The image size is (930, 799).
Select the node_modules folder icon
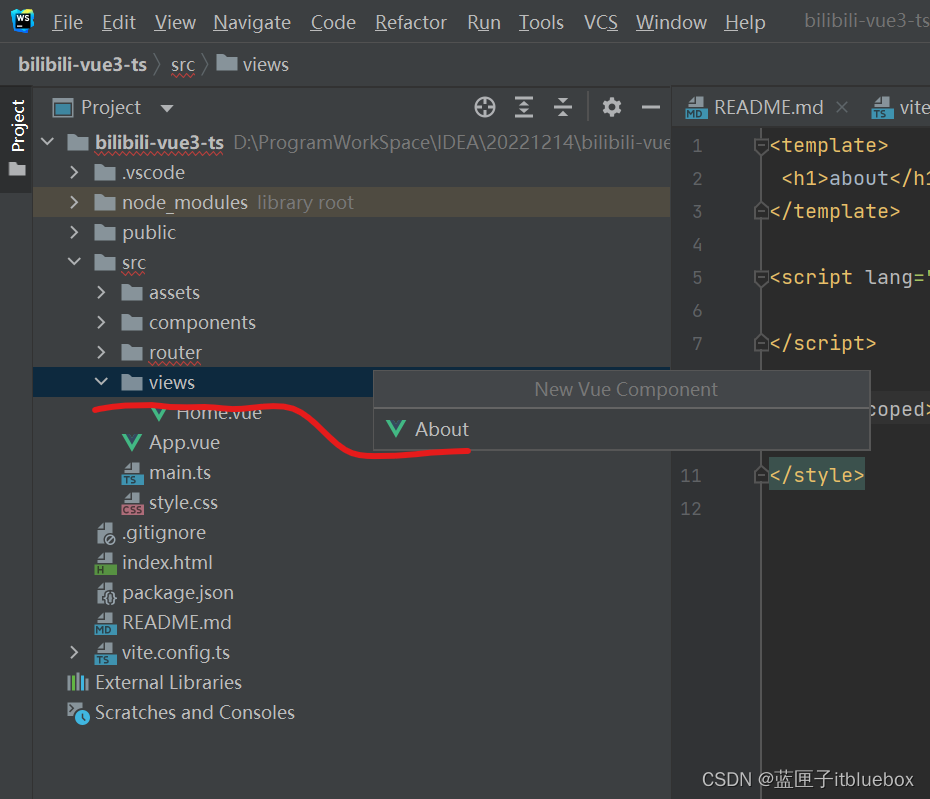(105, 202)
